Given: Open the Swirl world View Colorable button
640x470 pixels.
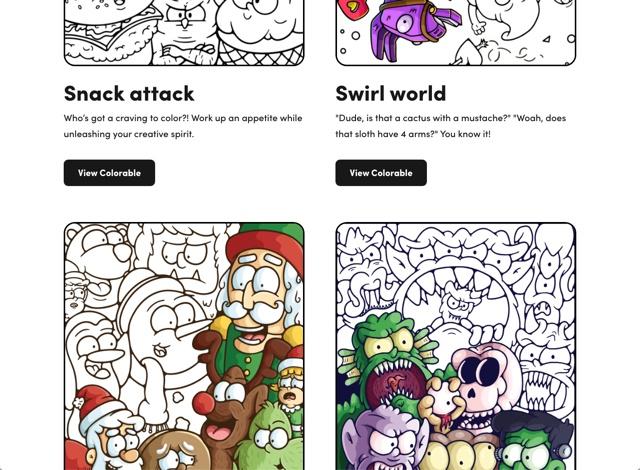Looking at the screenshot, I should pyautogui.click(x=381, y=173).
